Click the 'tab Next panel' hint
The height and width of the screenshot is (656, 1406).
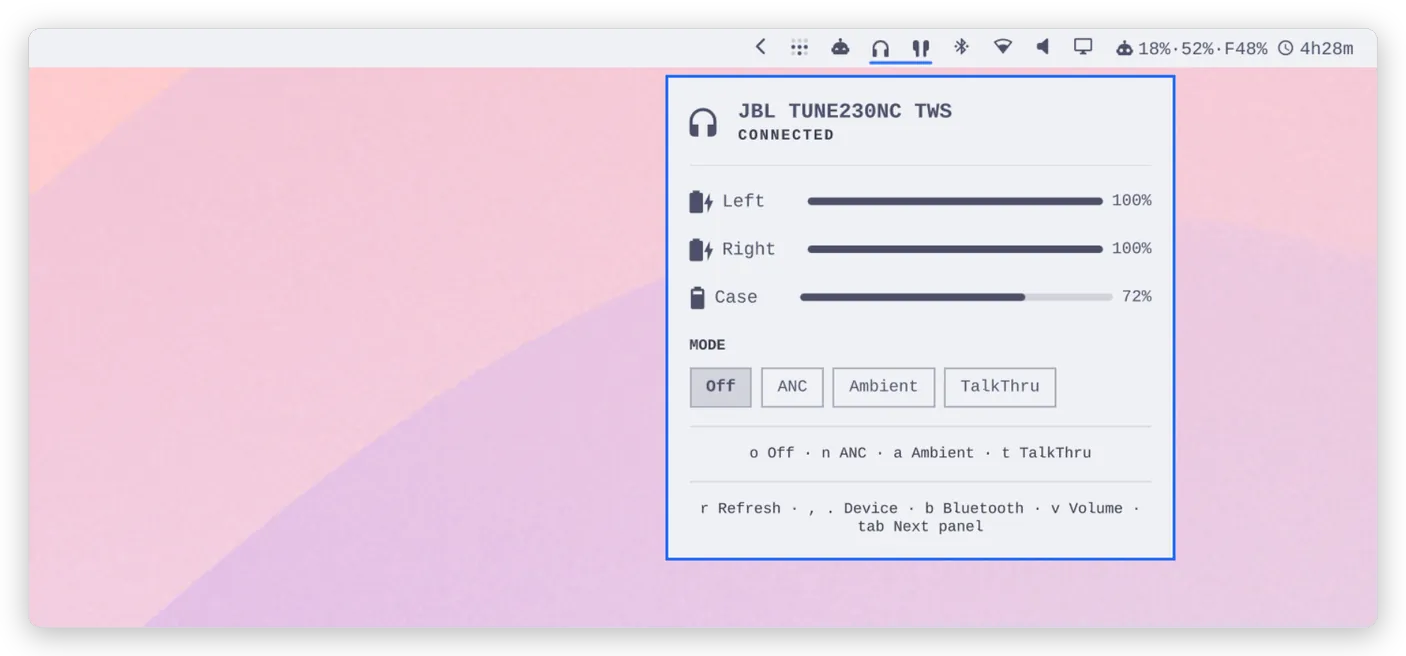920,527
